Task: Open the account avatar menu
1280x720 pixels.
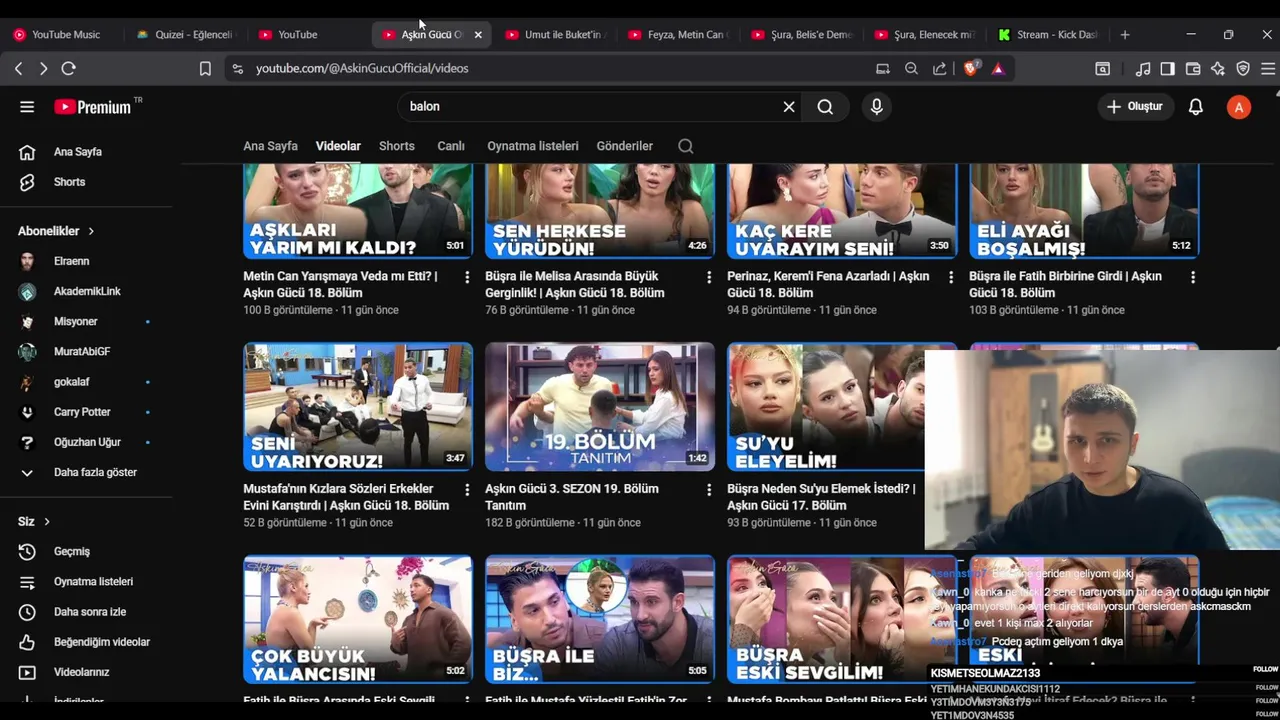Action: (x=1239, y=107)
